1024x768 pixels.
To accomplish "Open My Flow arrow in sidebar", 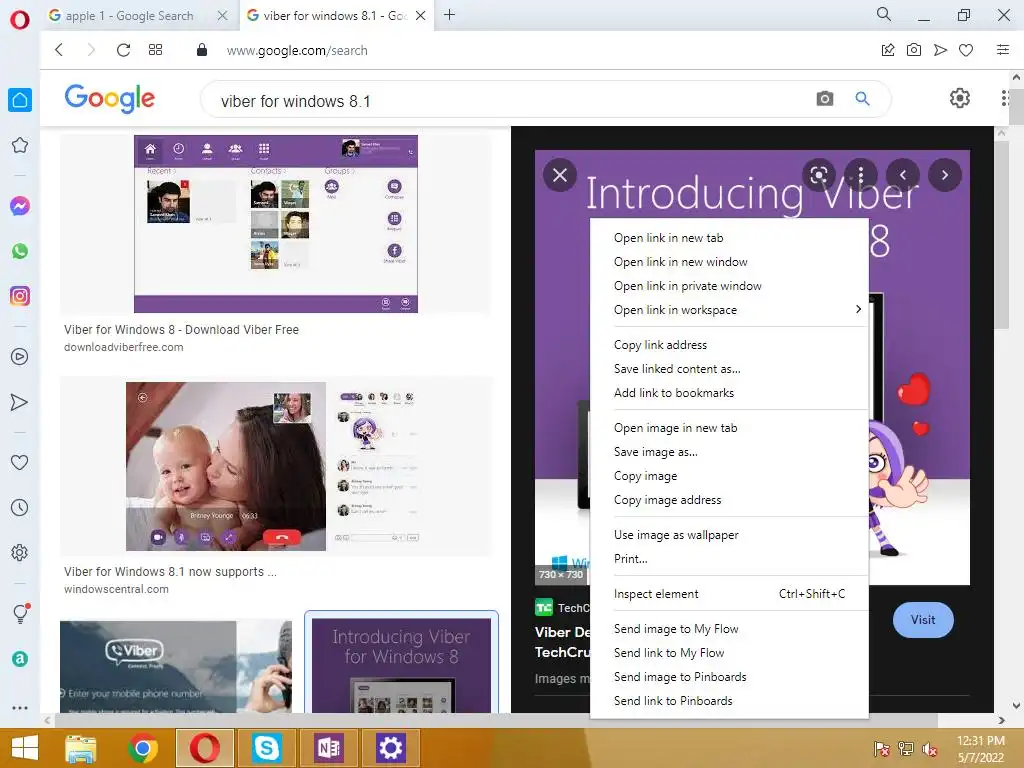I will click(x=20, y=402).
